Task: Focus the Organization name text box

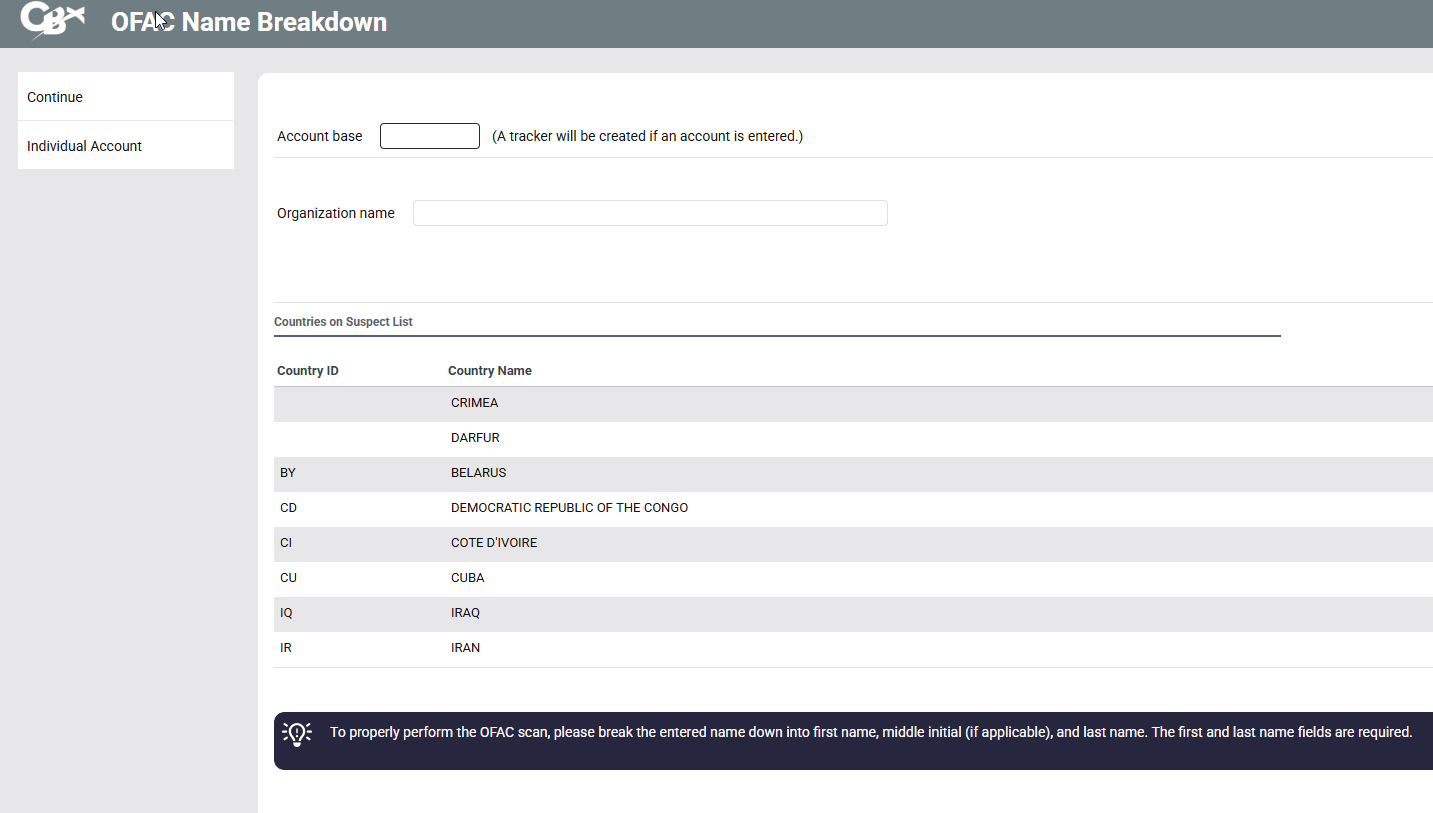Action: tap(649, 213)
